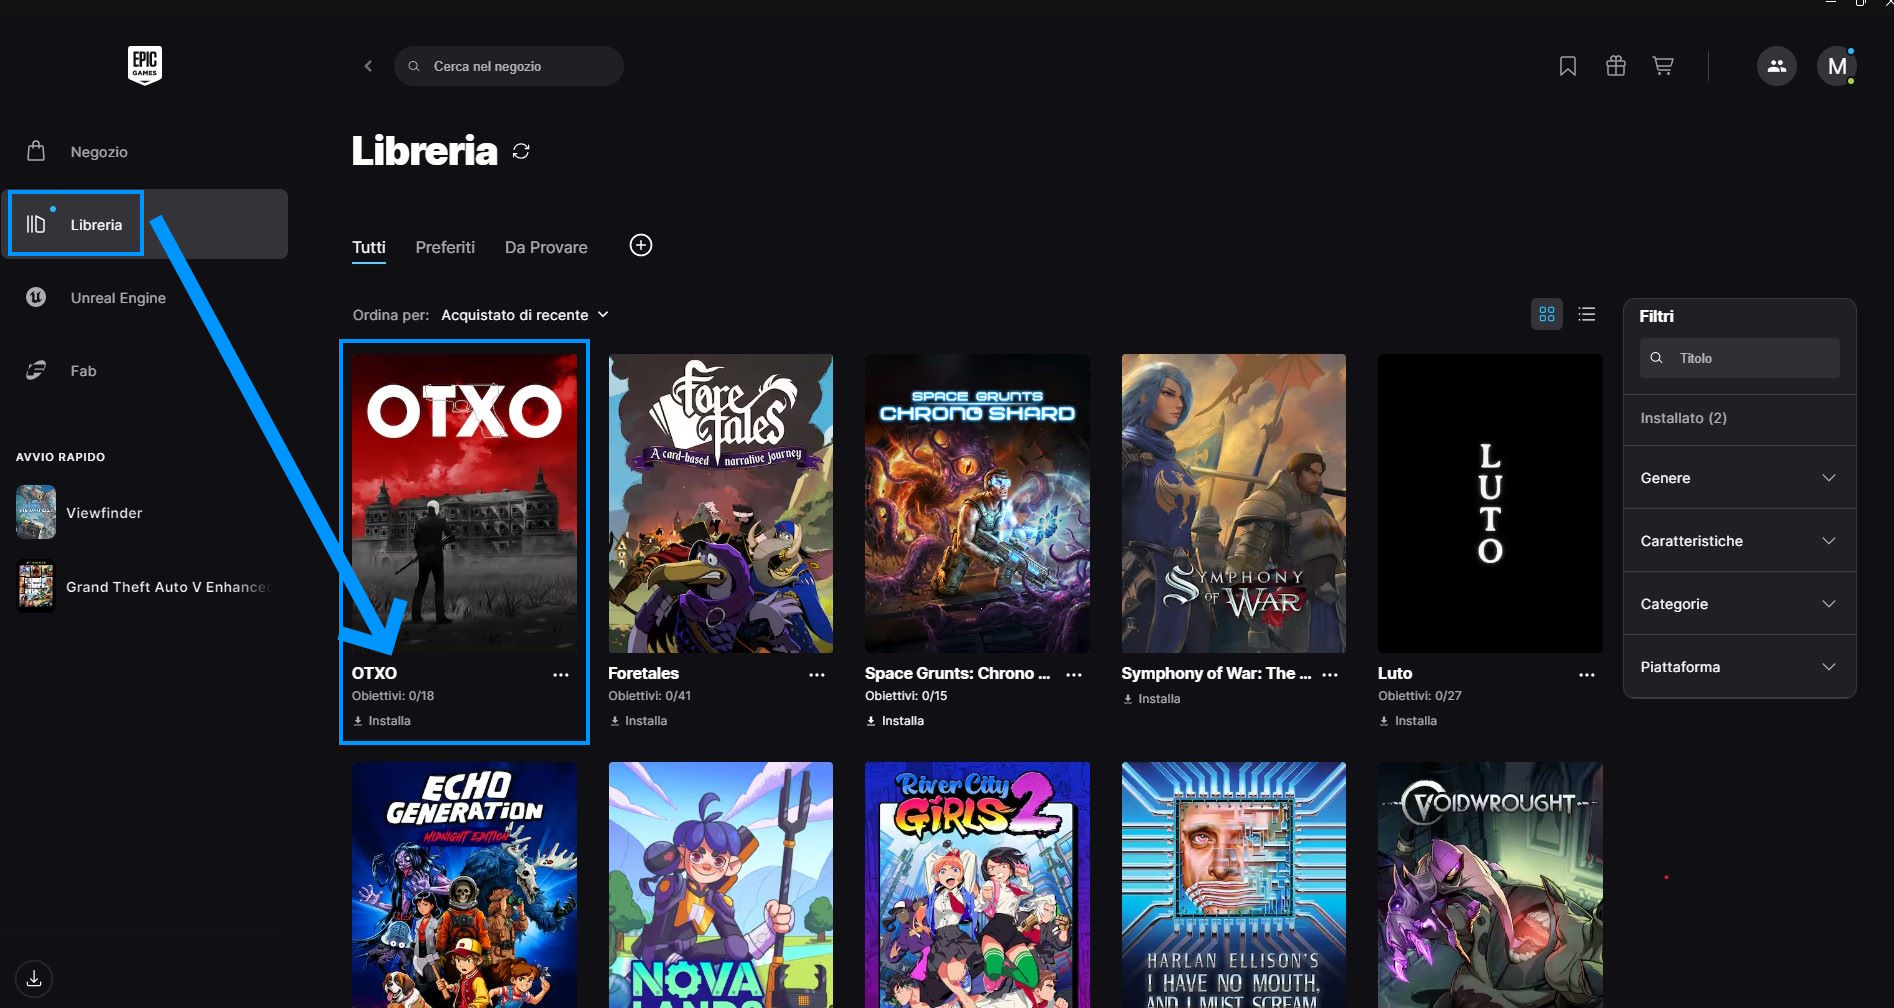
Task: Click the Fab icon in sidebar
Action: click(x=36, y=370)
